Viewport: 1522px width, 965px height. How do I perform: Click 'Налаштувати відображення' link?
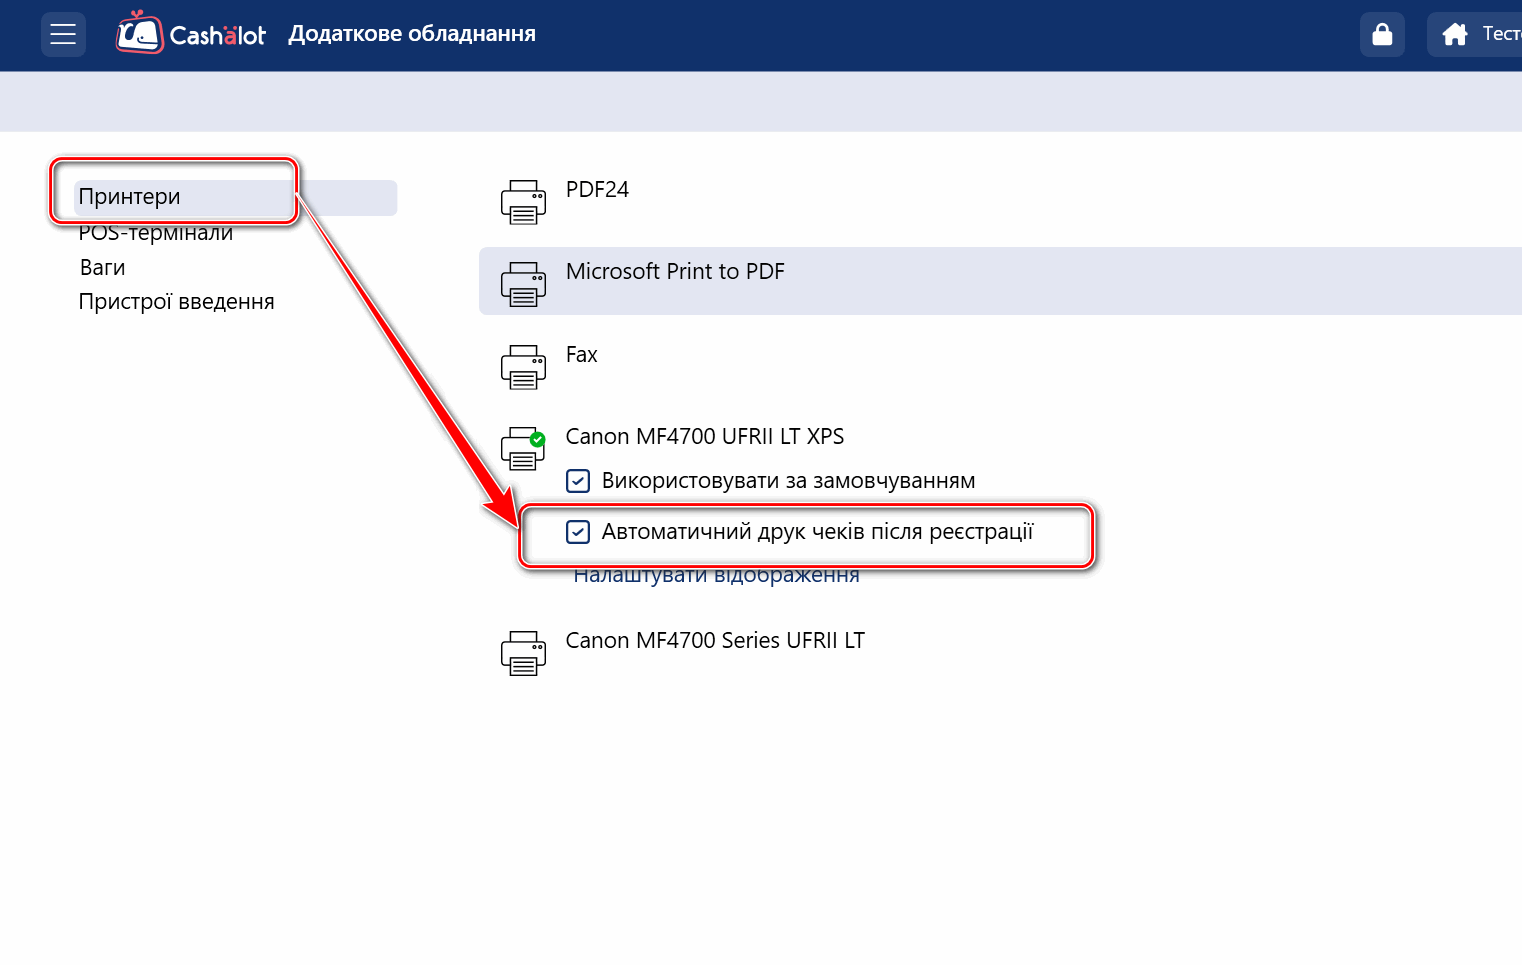point(716,576)
